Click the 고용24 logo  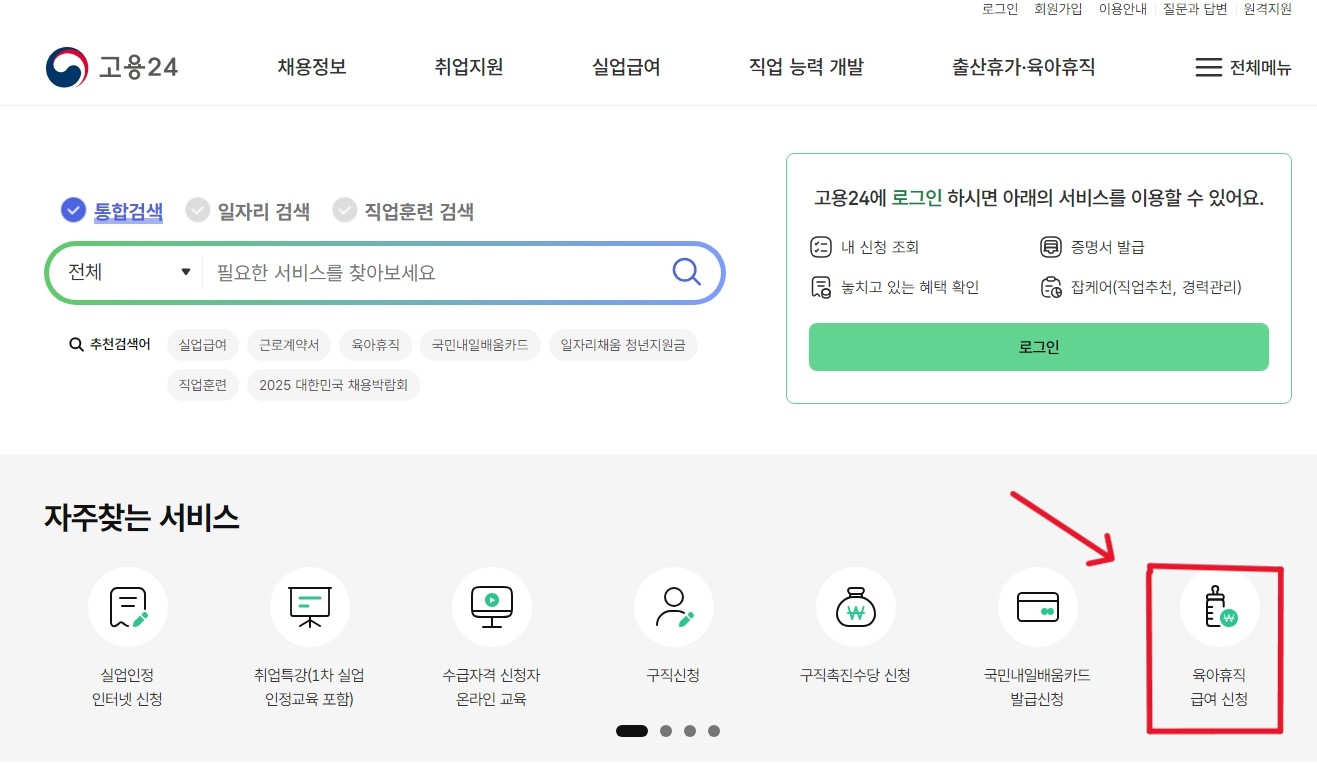(x=110, y=67)
